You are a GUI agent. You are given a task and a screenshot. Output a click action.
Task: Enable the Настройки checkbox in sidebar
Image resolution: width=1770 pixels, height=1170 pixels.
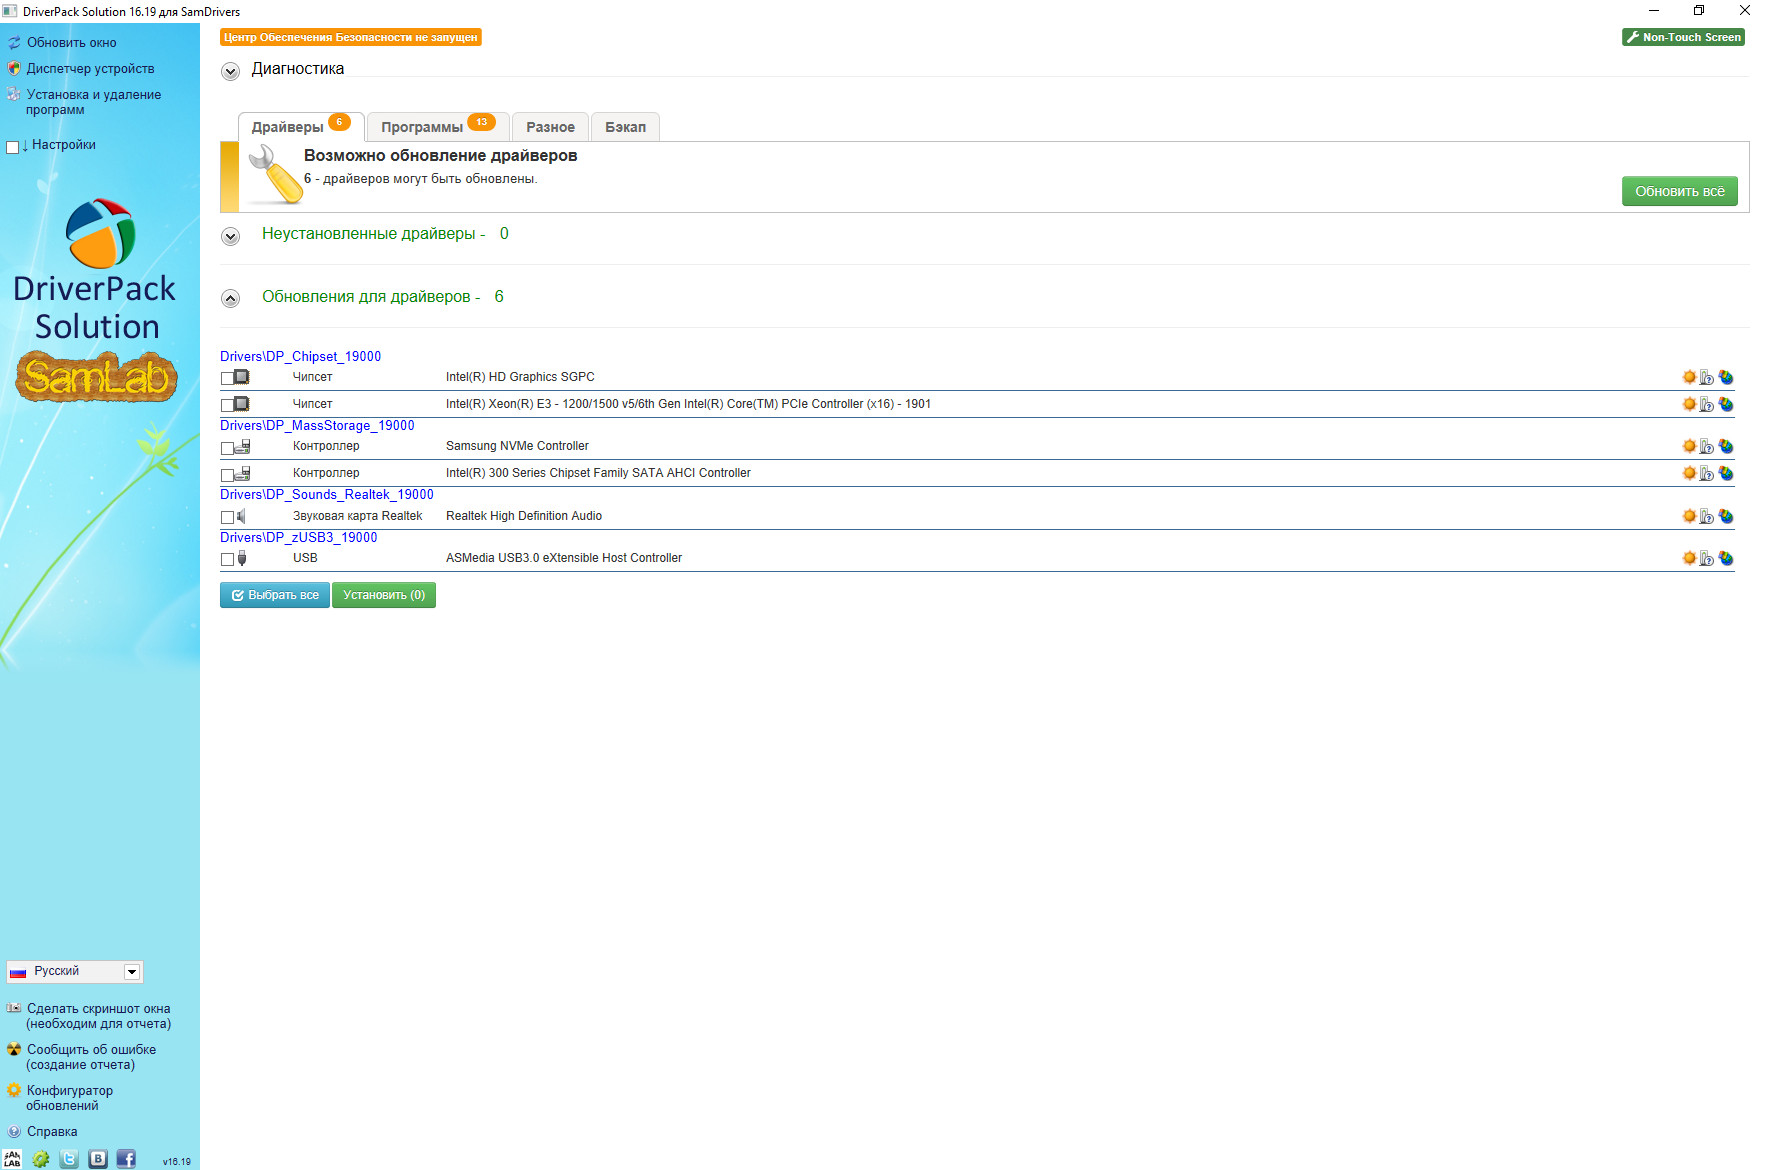[x=13, y=147]
